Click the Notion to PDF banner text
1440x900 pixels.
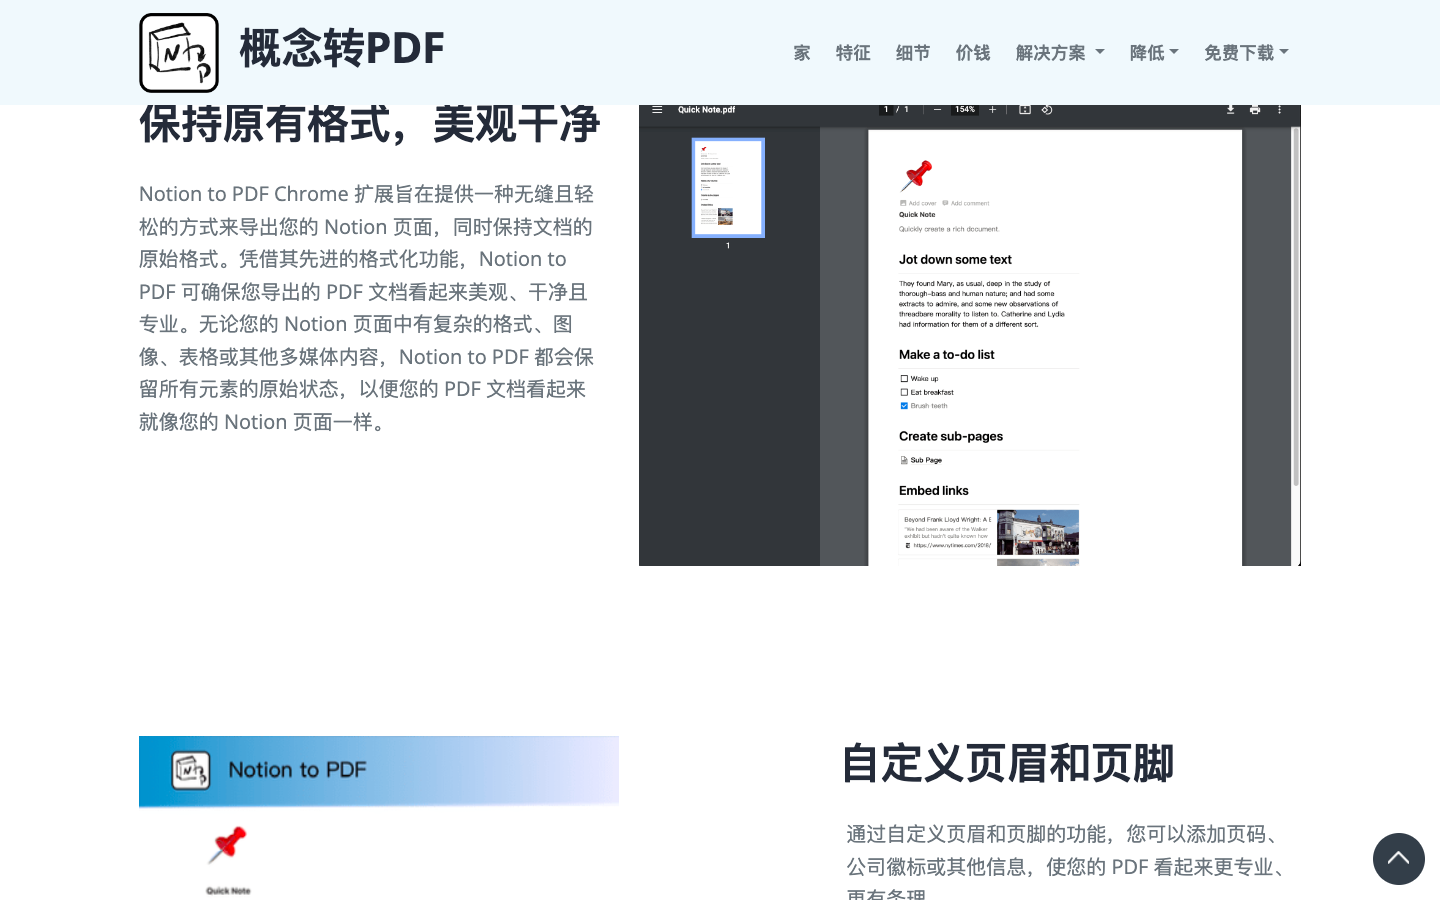pos(297,770)
